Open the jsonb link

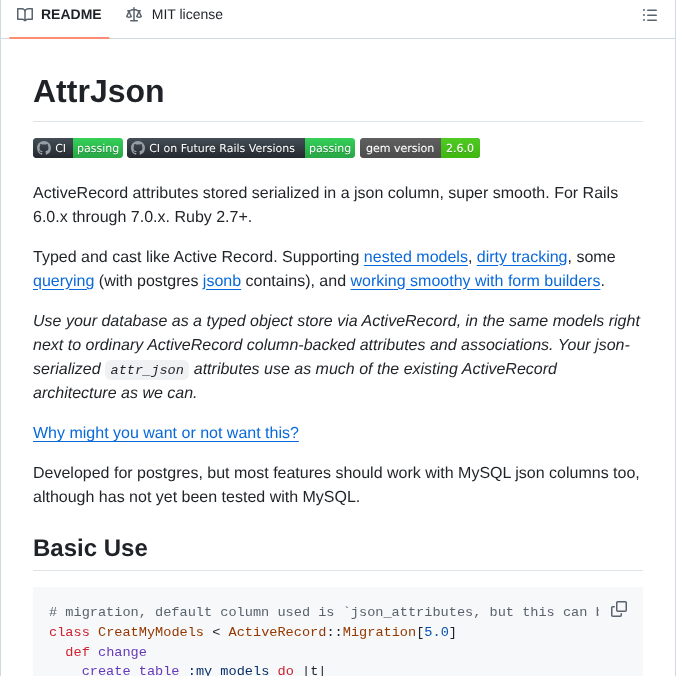tap(222, 281)
